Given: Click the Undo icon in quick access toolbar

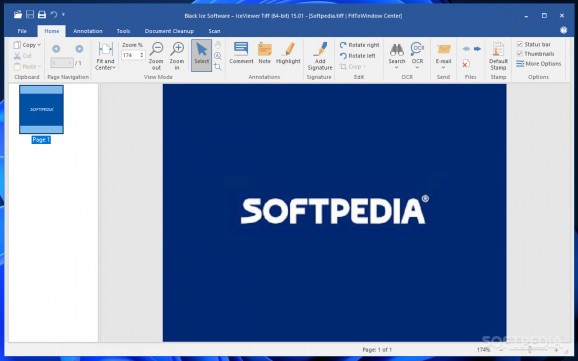Looking at the screenshot, I should (54, 15).
